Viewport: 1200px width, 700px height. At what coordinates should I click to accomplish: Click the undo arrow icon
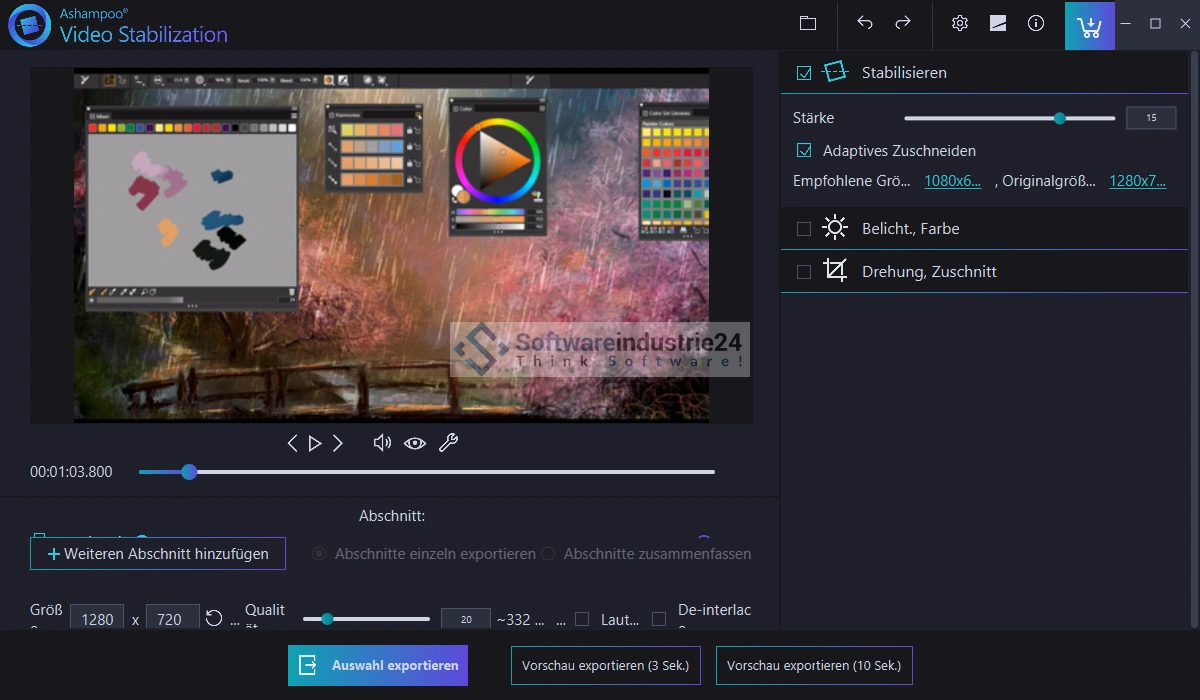pyautogui.click(x=865, y=23)
